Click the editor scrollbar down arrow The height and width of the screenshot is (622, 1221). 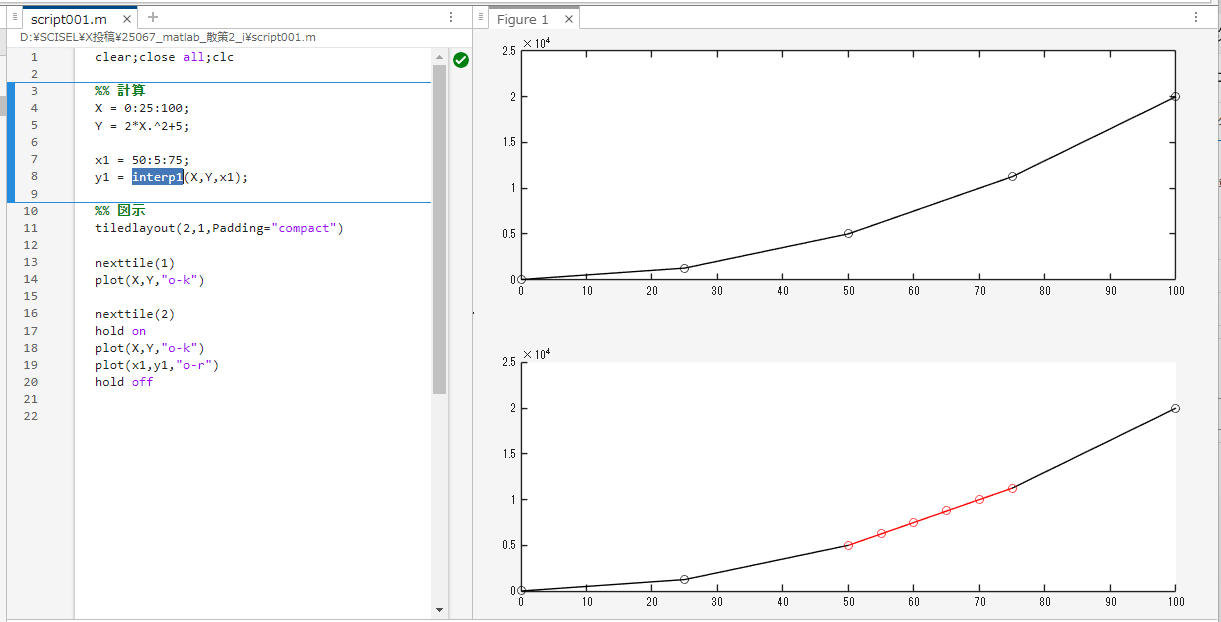click(x=439, y=608)
